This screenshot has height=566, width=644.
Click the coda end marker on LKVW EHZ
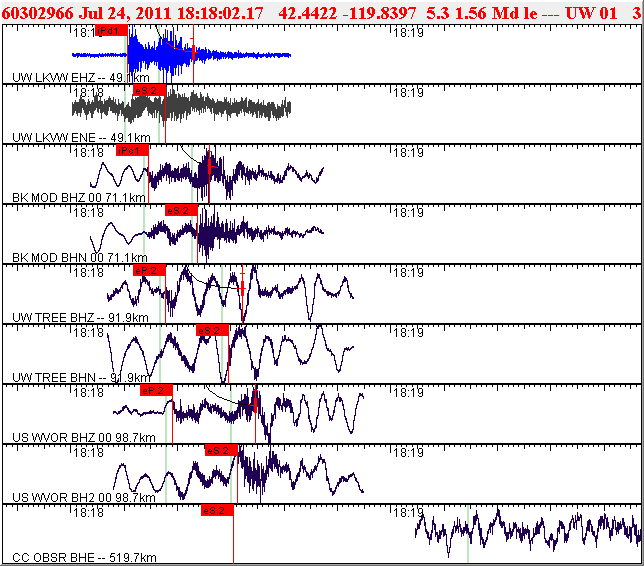click(x=193, y=51)
